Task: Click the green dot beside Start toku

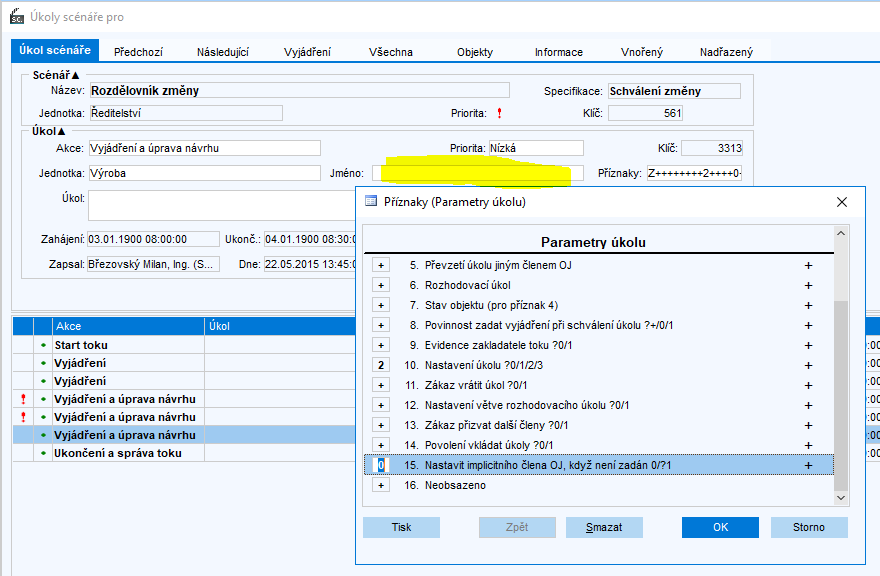Action: pos(43,345)
